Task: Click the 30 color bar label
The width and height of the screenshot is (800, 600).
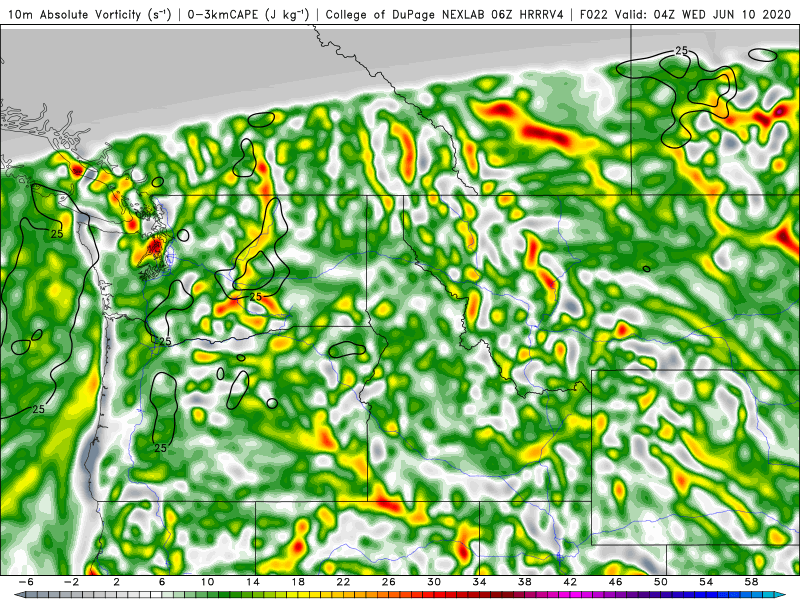Action: 434,582
